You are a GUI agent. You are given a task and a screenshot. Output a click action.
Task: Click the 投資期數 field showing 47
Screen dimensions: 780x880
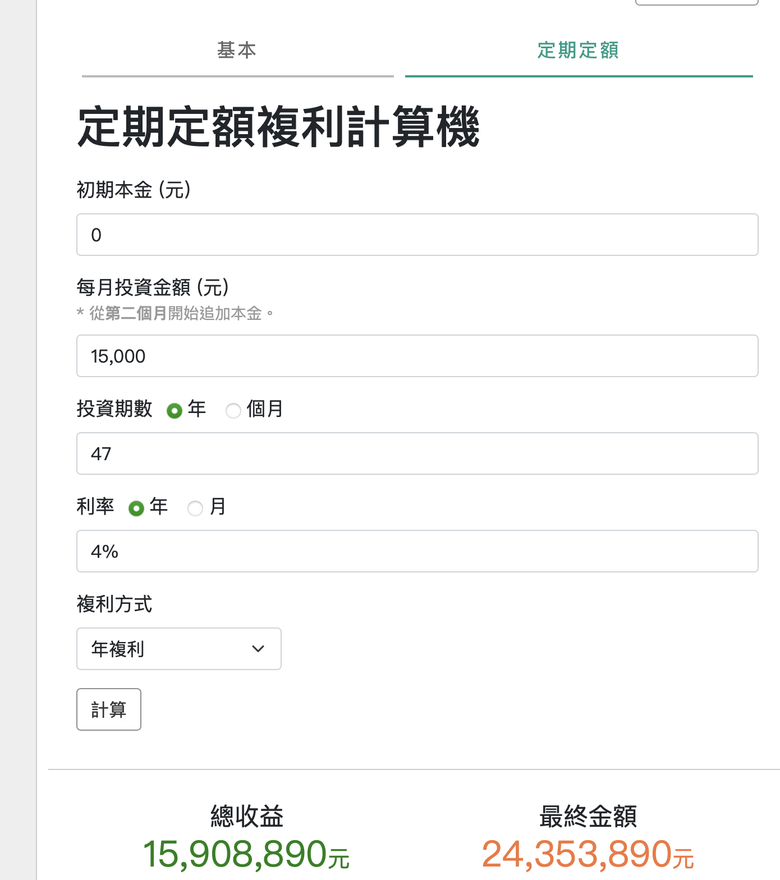coord(417,453)
